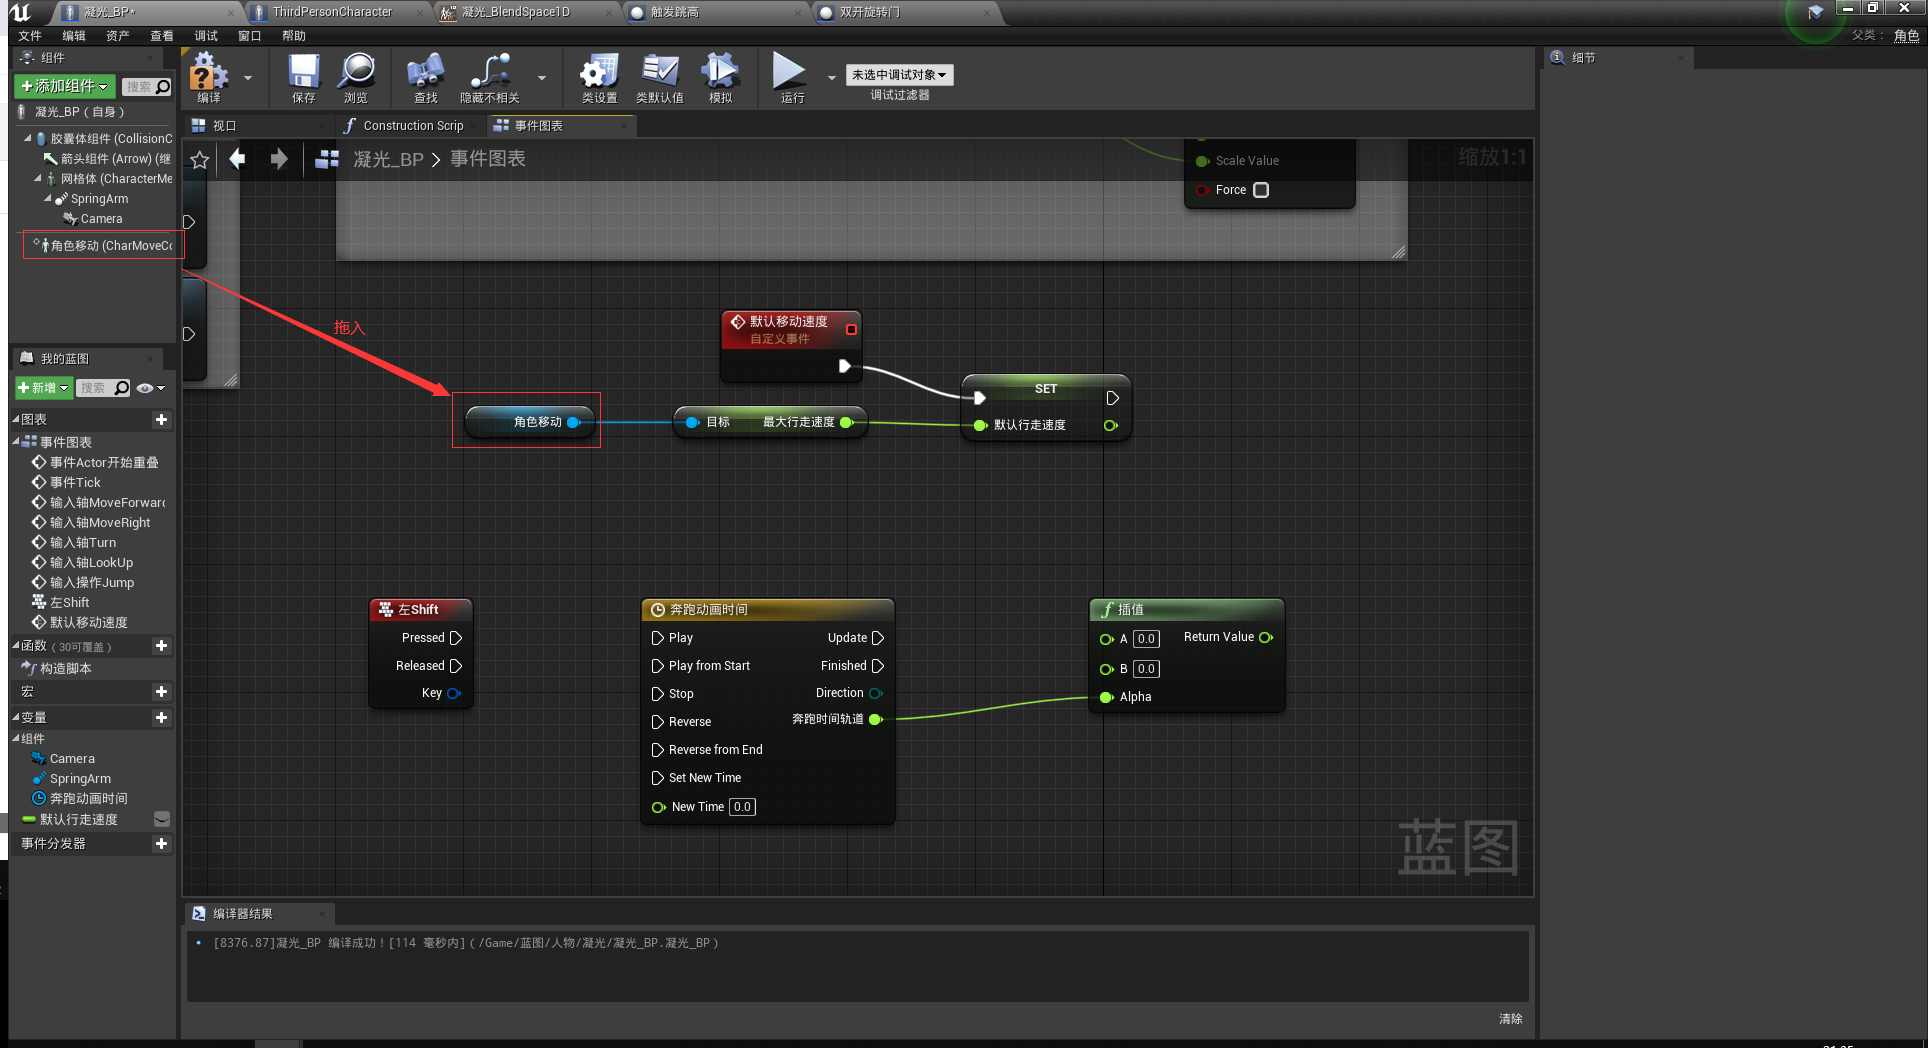Click the Simulation (模拟) icon
1928x1048 pixels.
(x=720, y=72)
